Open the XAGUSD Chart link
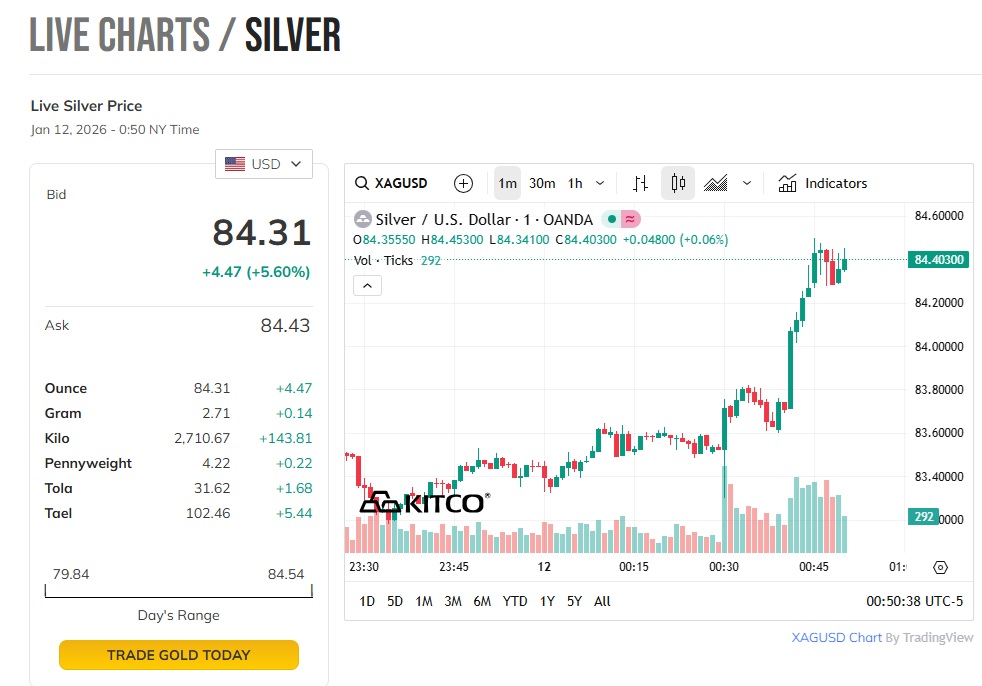The height and width of the screenshot is (686, 982). point(837,637)
